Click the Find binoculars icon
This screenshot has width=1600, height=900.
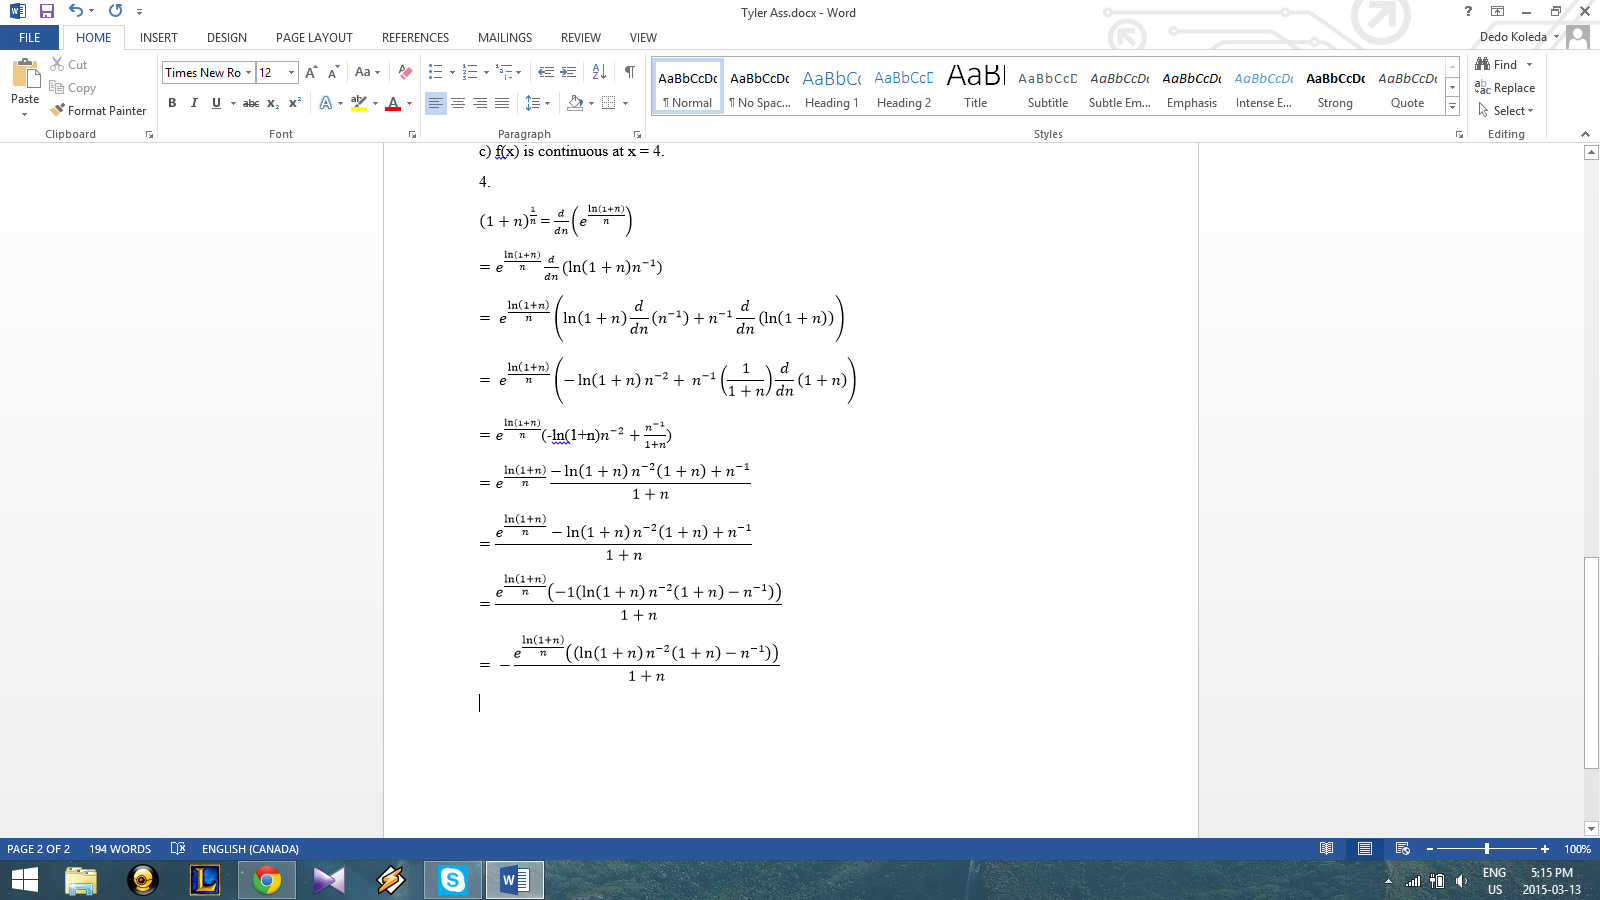click(1483, 64)
